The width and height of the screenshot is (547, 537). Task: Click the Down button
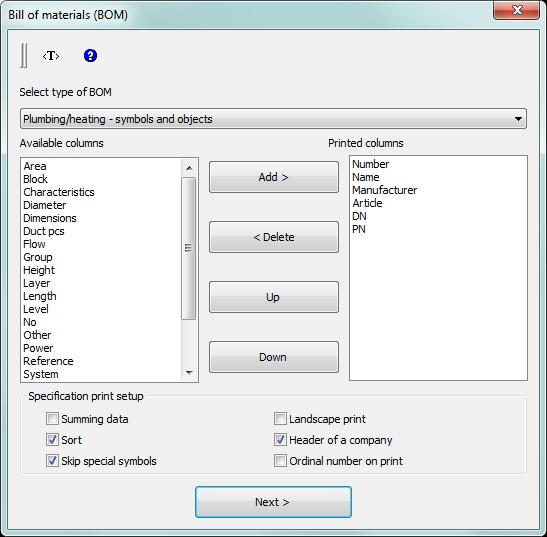(x=274, y=357)
